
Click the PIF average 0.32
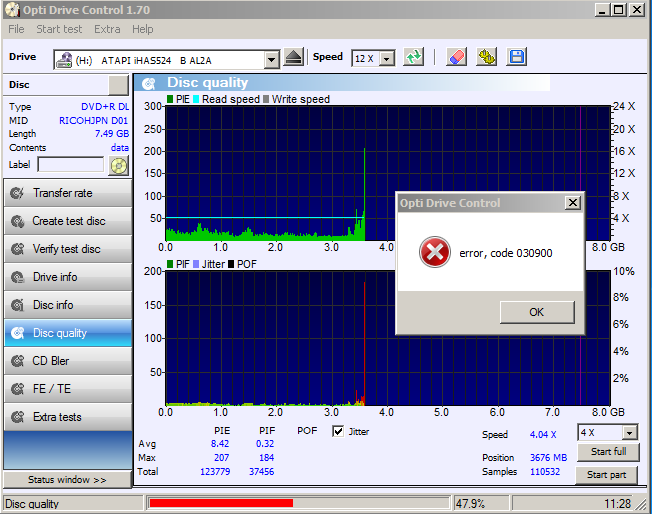(x=265, y=444)
